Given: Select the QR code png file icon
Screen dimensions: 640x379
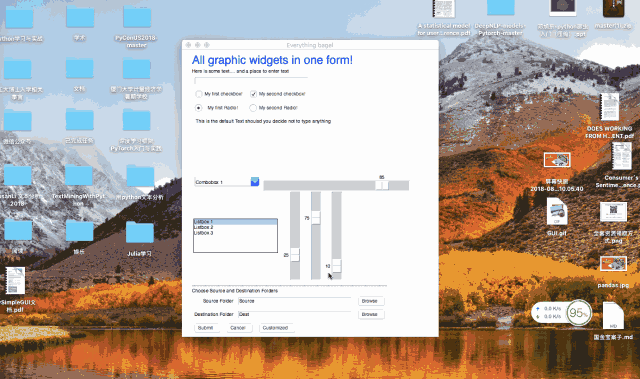Looking at the screenshot, I should pos(613,212).
